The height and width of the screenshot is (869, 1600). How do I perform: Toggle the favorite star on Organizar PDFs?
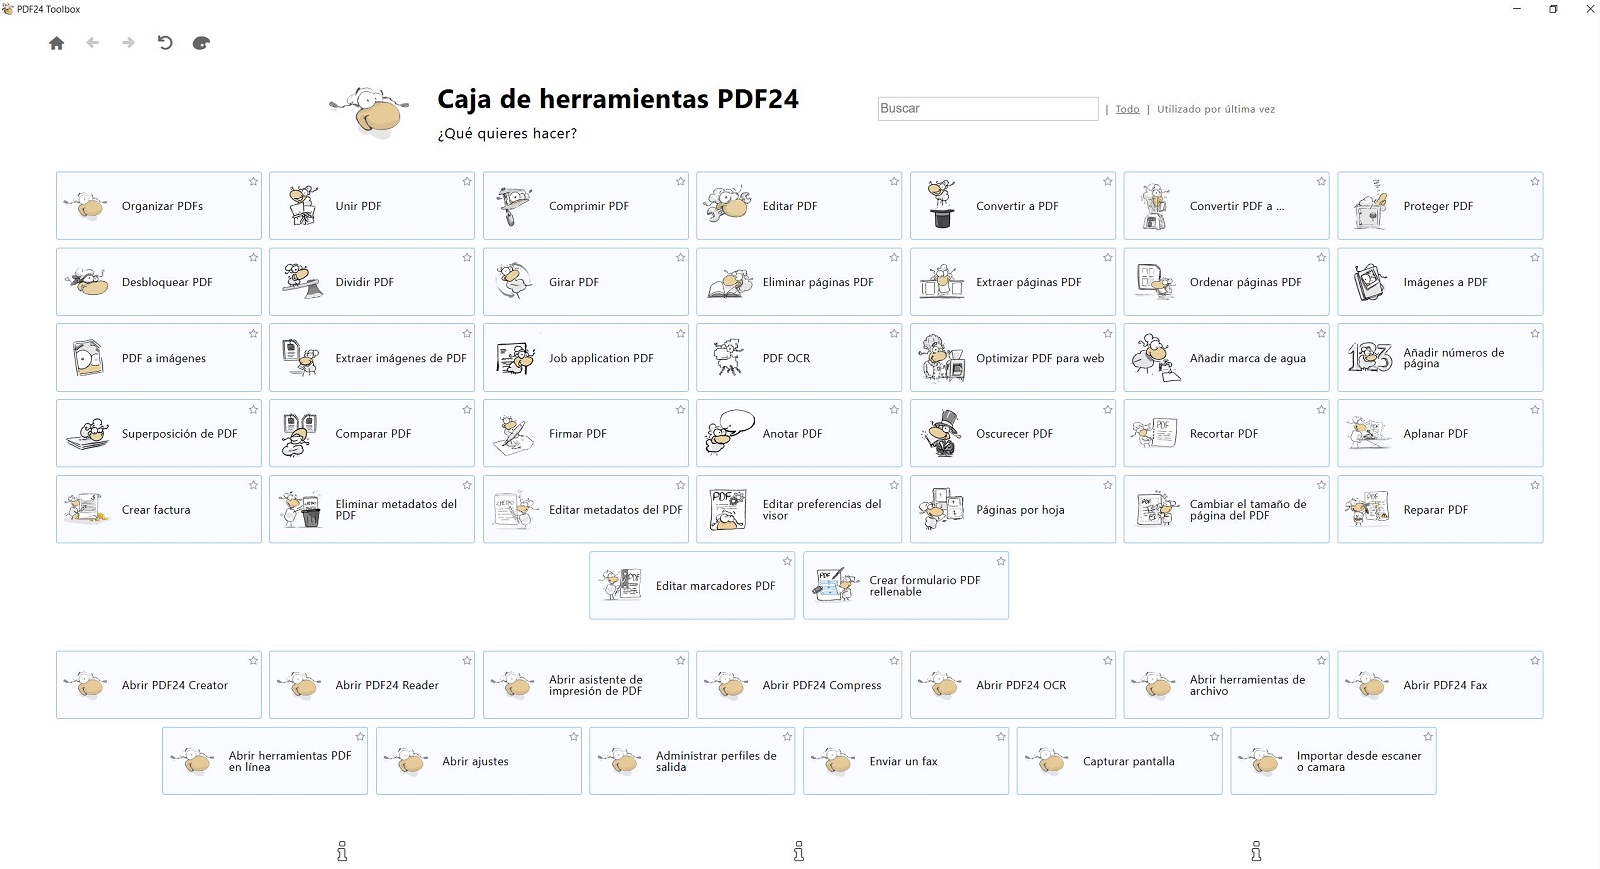click(253, 182)
